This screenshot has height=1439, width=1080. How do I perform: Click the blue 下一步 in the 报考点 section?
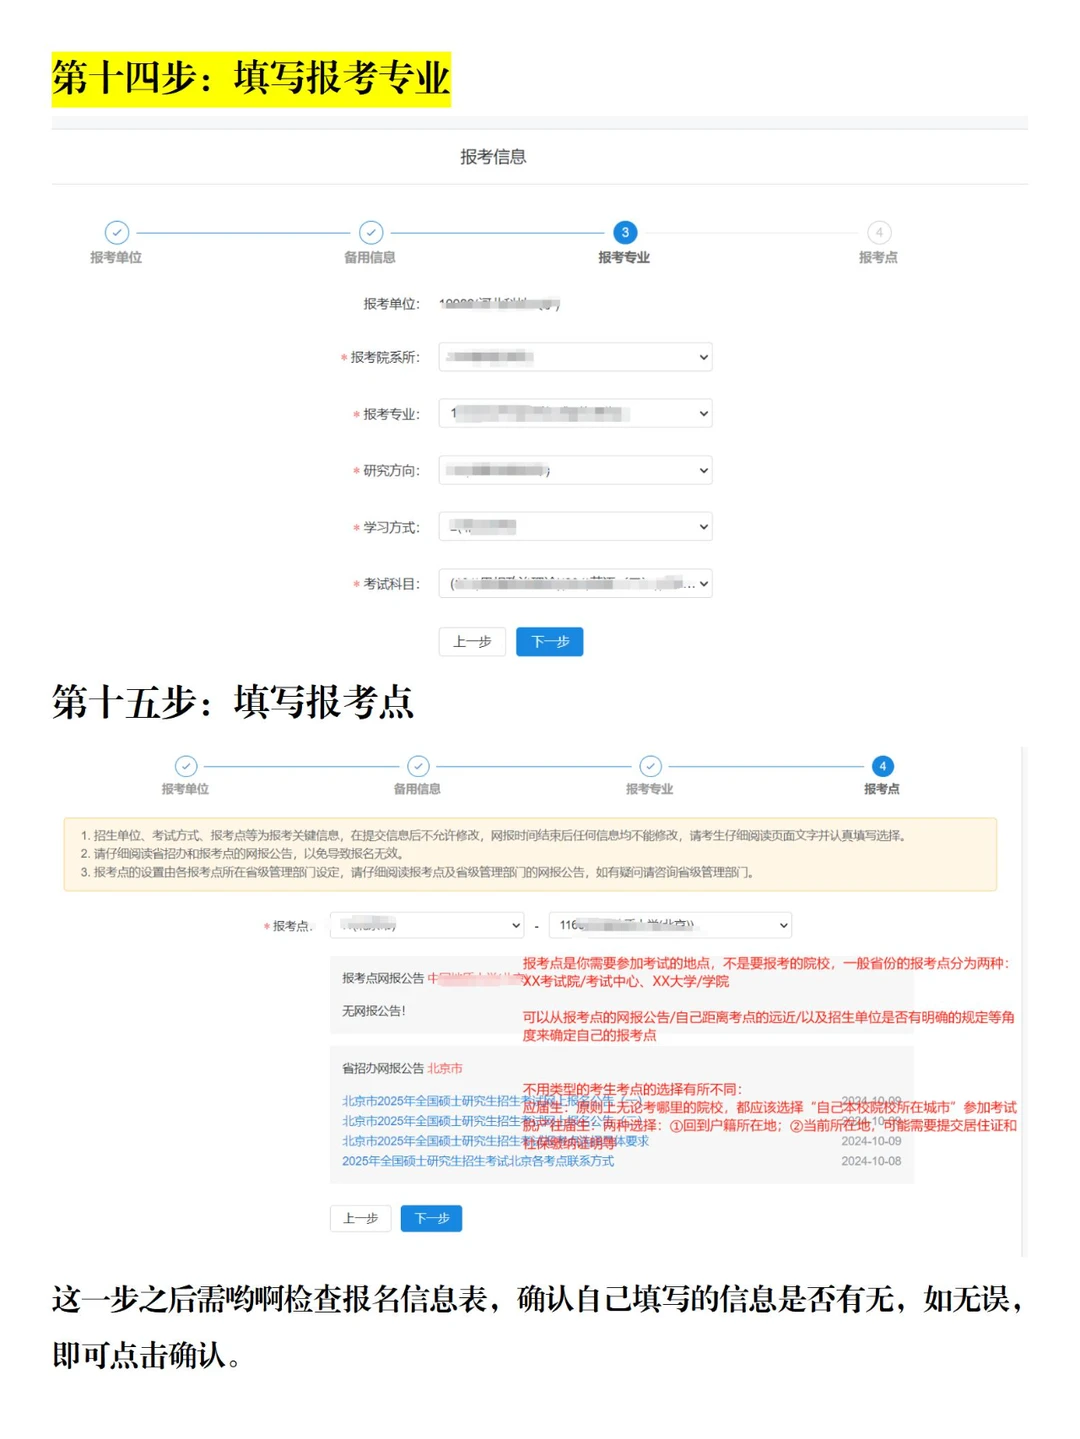click(431, 1218)
